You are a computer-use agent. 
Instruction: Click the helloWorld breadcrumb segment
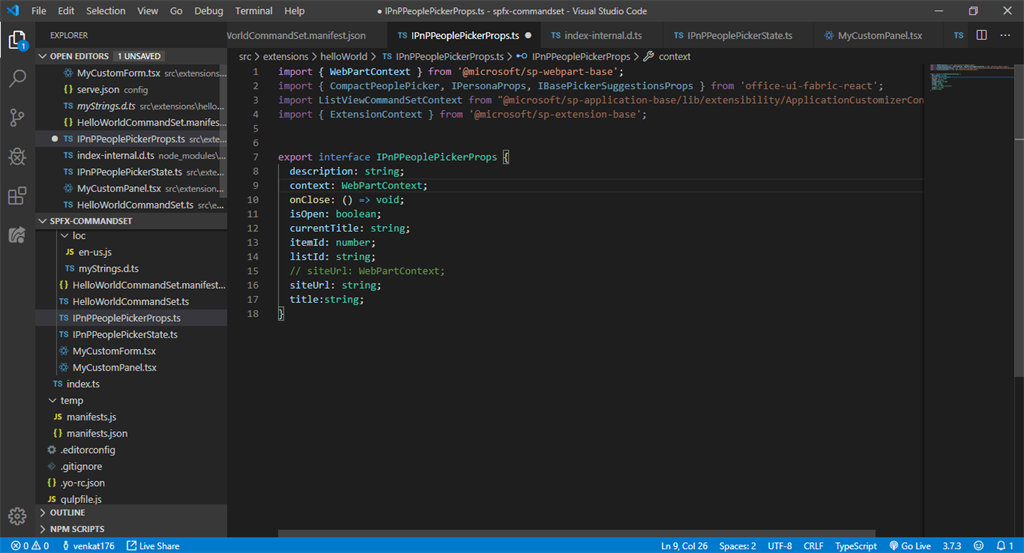344,57
